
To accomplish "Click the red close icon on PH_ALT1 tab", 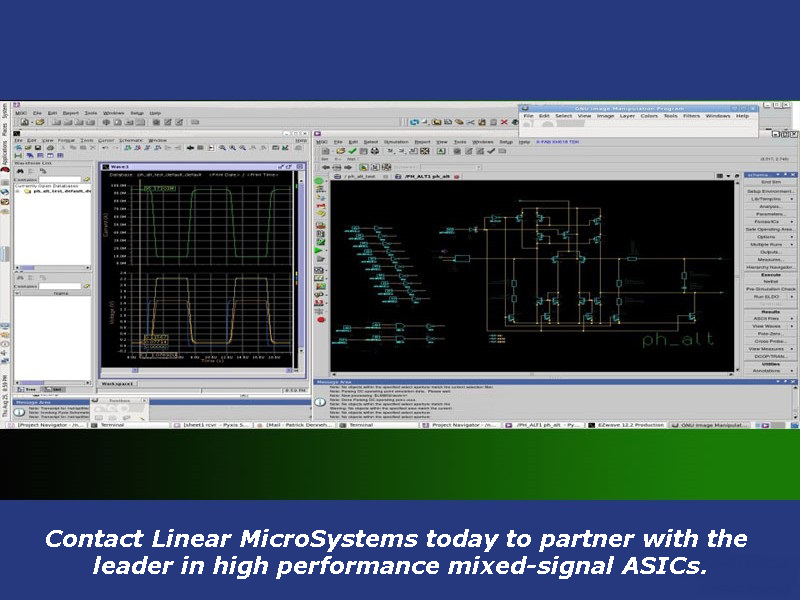I will (x=457, y=177).
